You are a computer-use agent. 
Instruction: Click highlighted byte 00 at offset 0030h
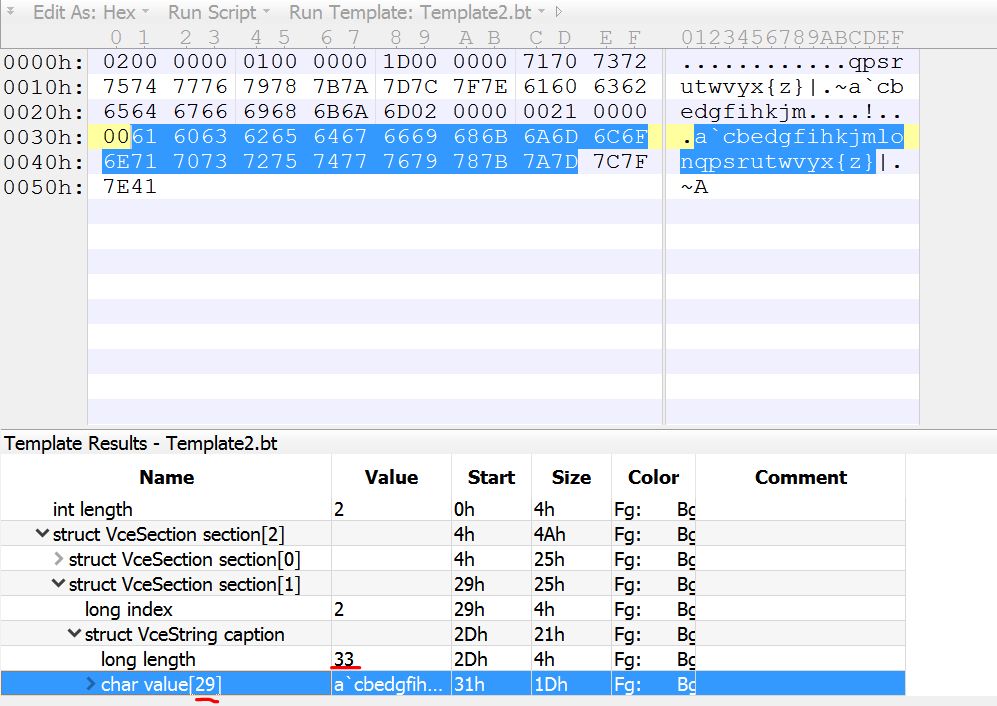[x=116, y=137]
